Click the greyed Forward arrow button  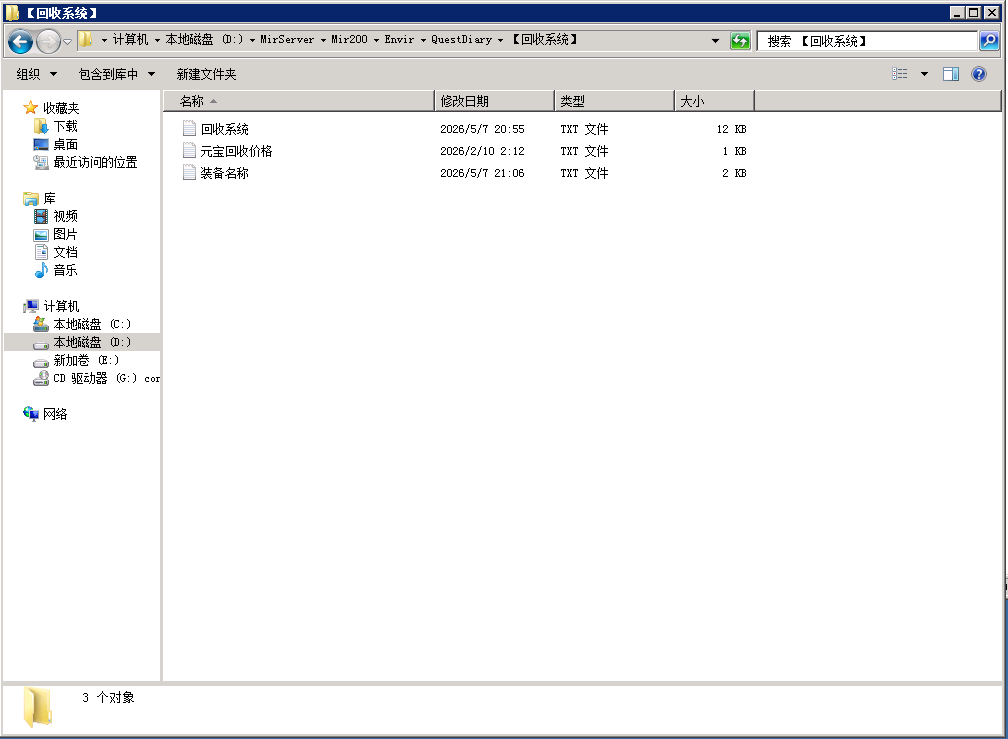pyautogui.click(x=48, y=42)
